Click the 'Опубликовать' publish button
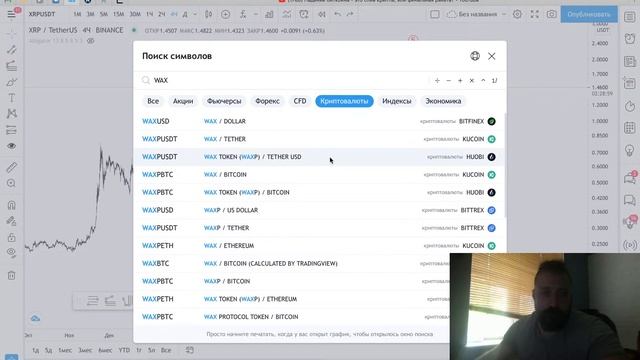Viewport: 640px width, 360px height. pos(589,14)
